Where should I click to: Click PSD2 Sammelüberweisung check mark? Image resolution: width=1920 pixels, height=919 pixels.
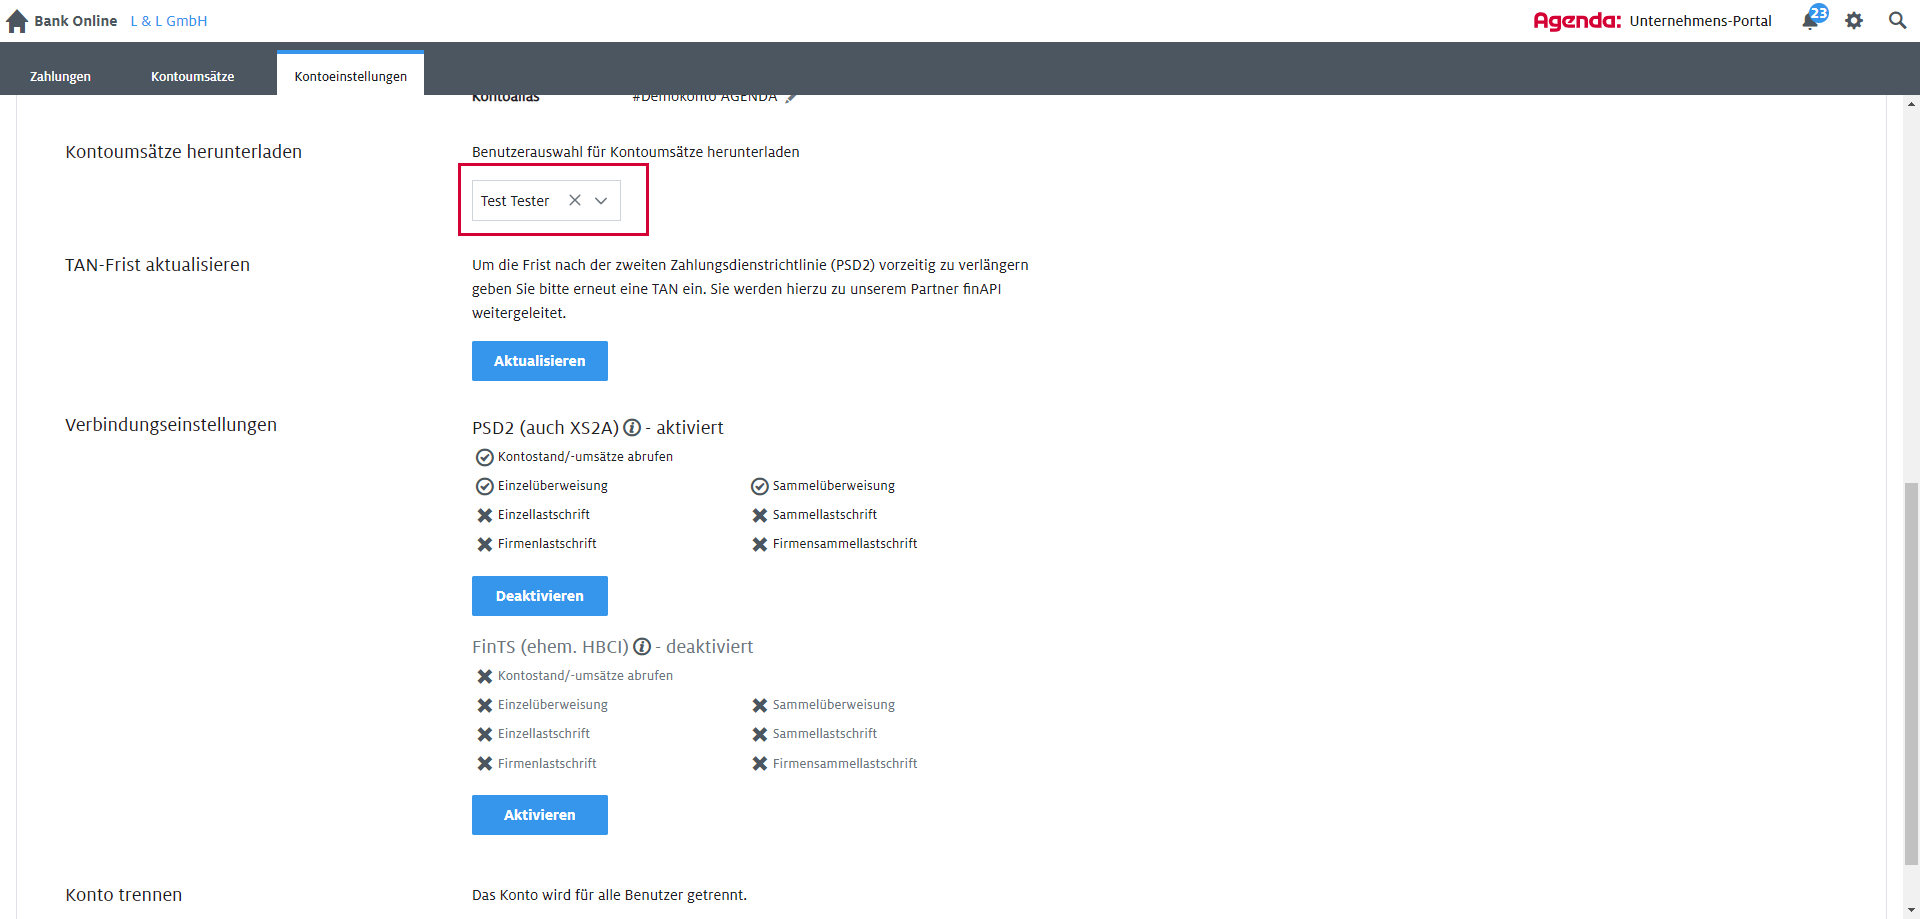click(760, 487)
